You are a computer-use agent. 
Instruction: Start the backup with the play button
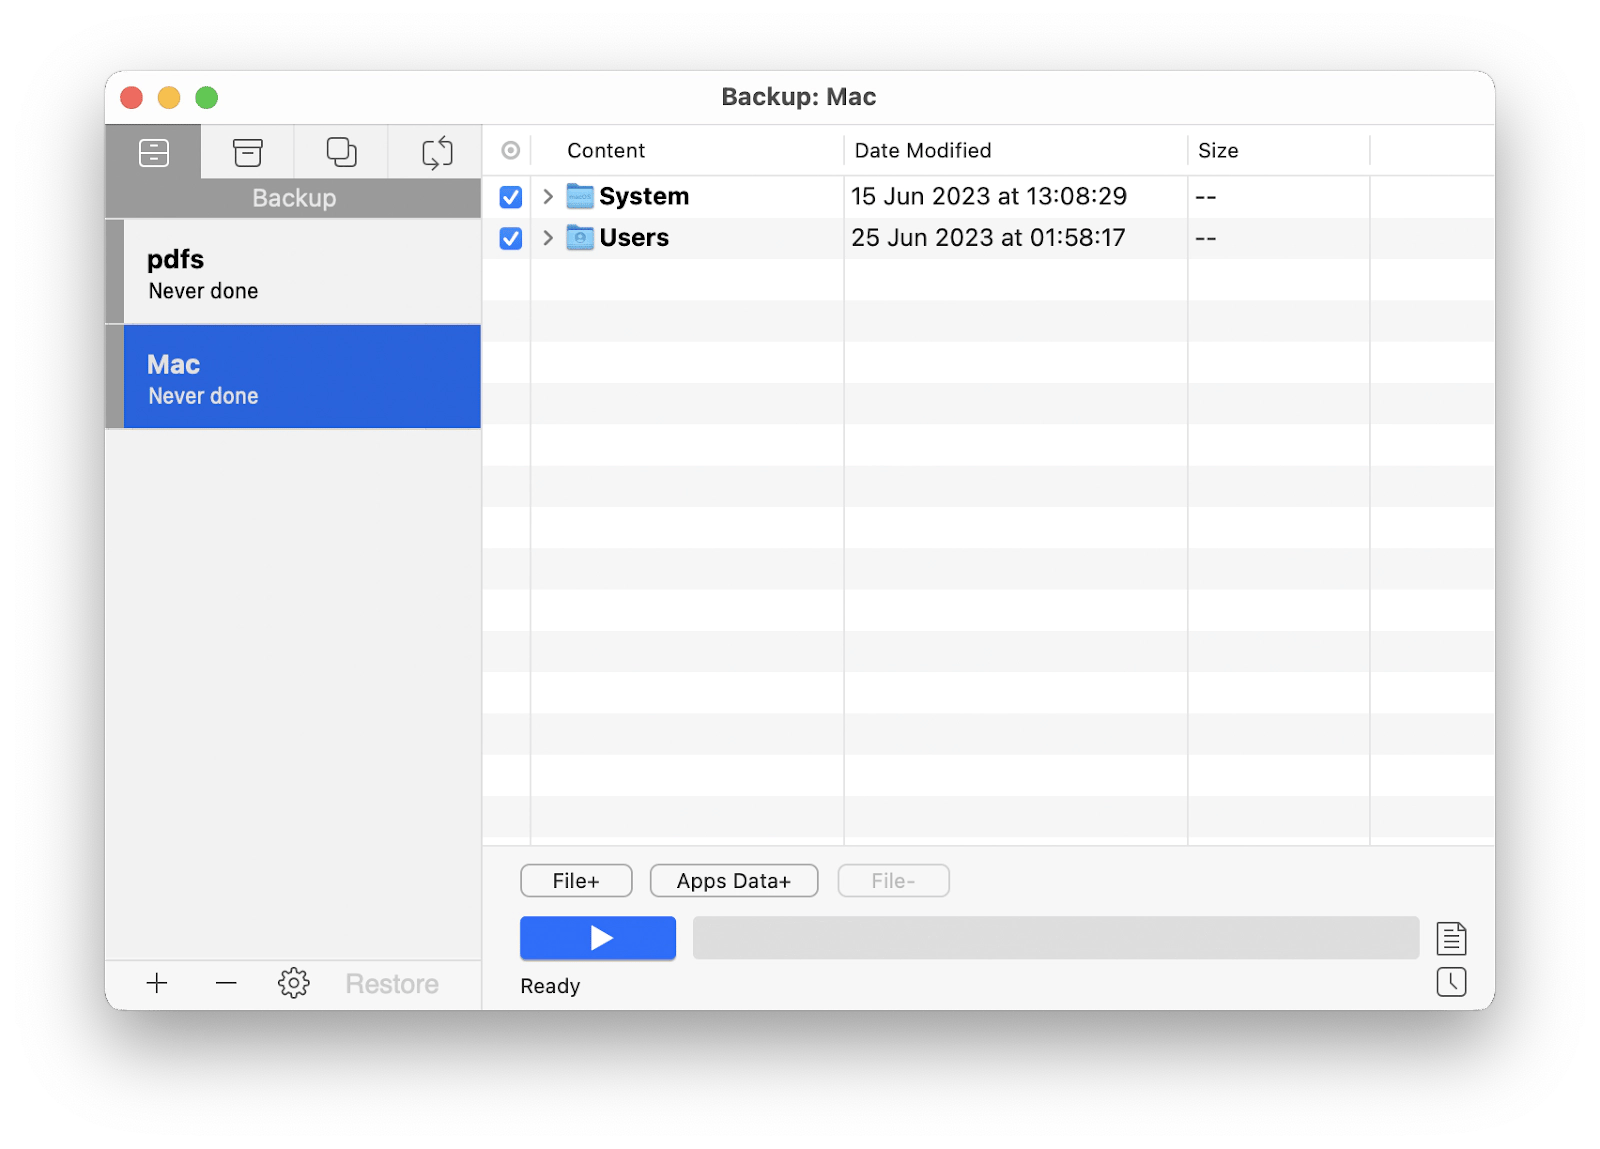coord(598,938)
